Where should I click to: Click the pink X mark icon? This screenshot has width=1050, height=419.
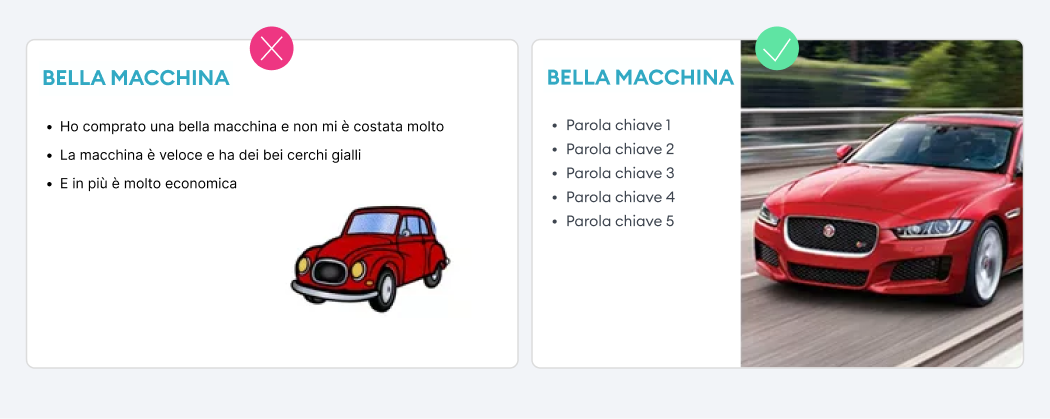point(271,48)
